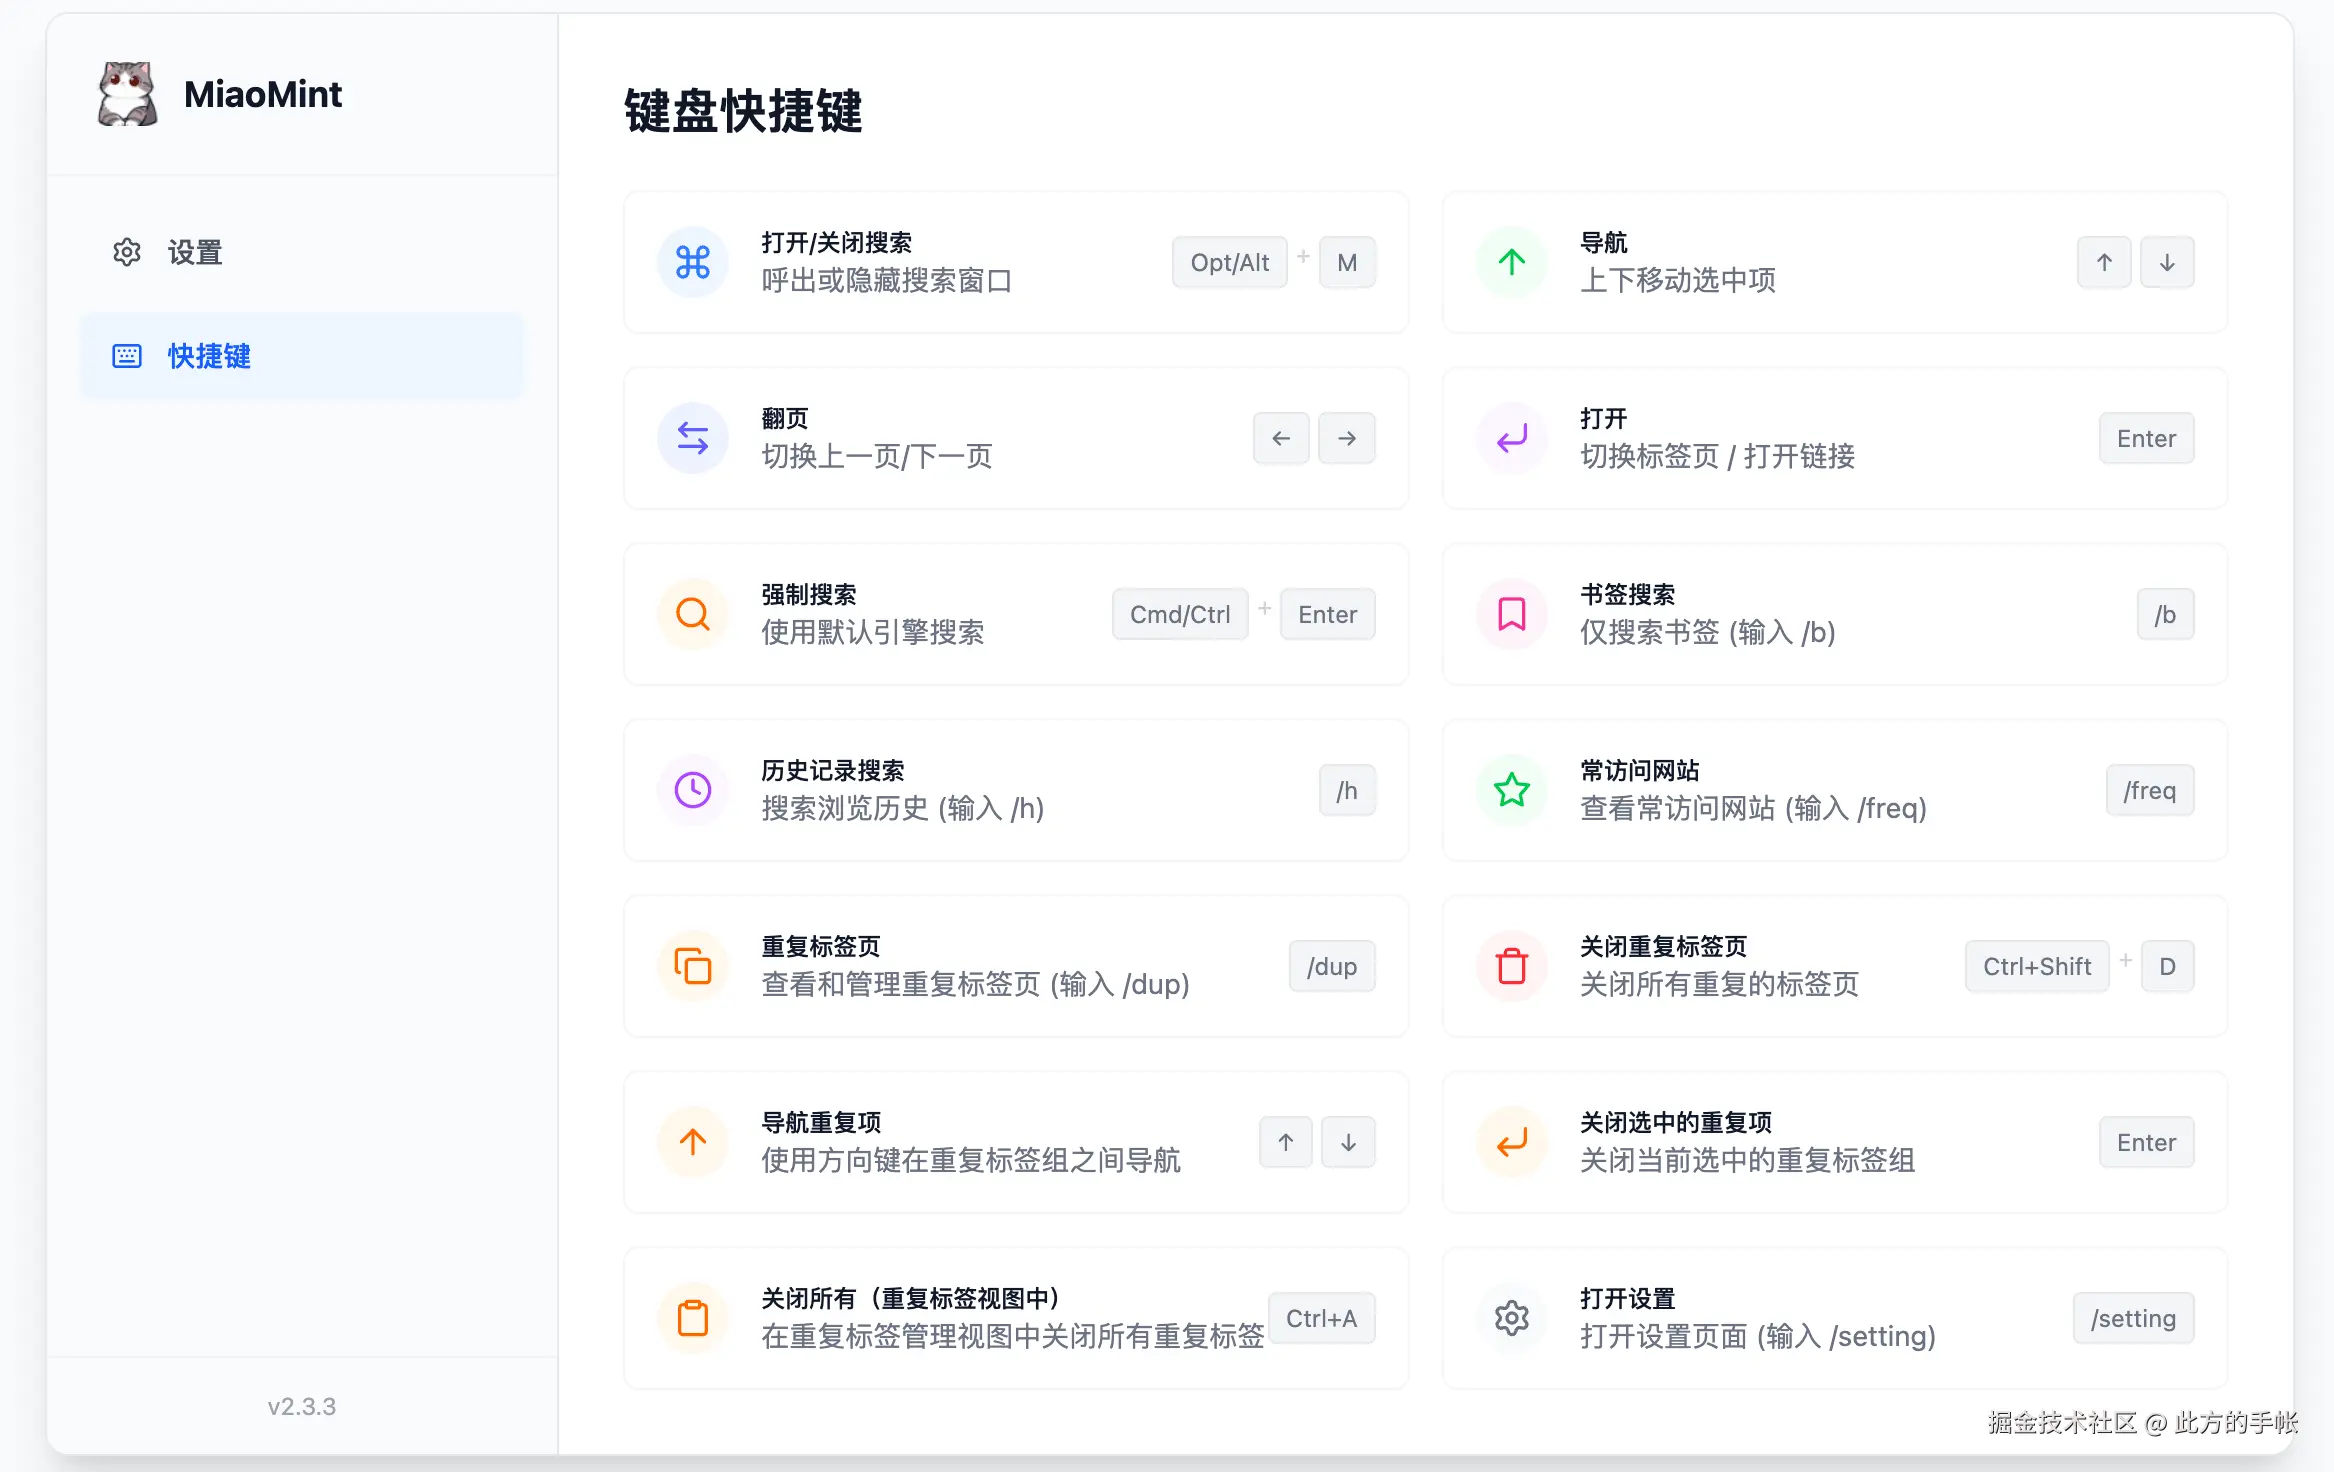Click the /b command badge
The image size is (2334, 1472).
[x=2166, y=614]
